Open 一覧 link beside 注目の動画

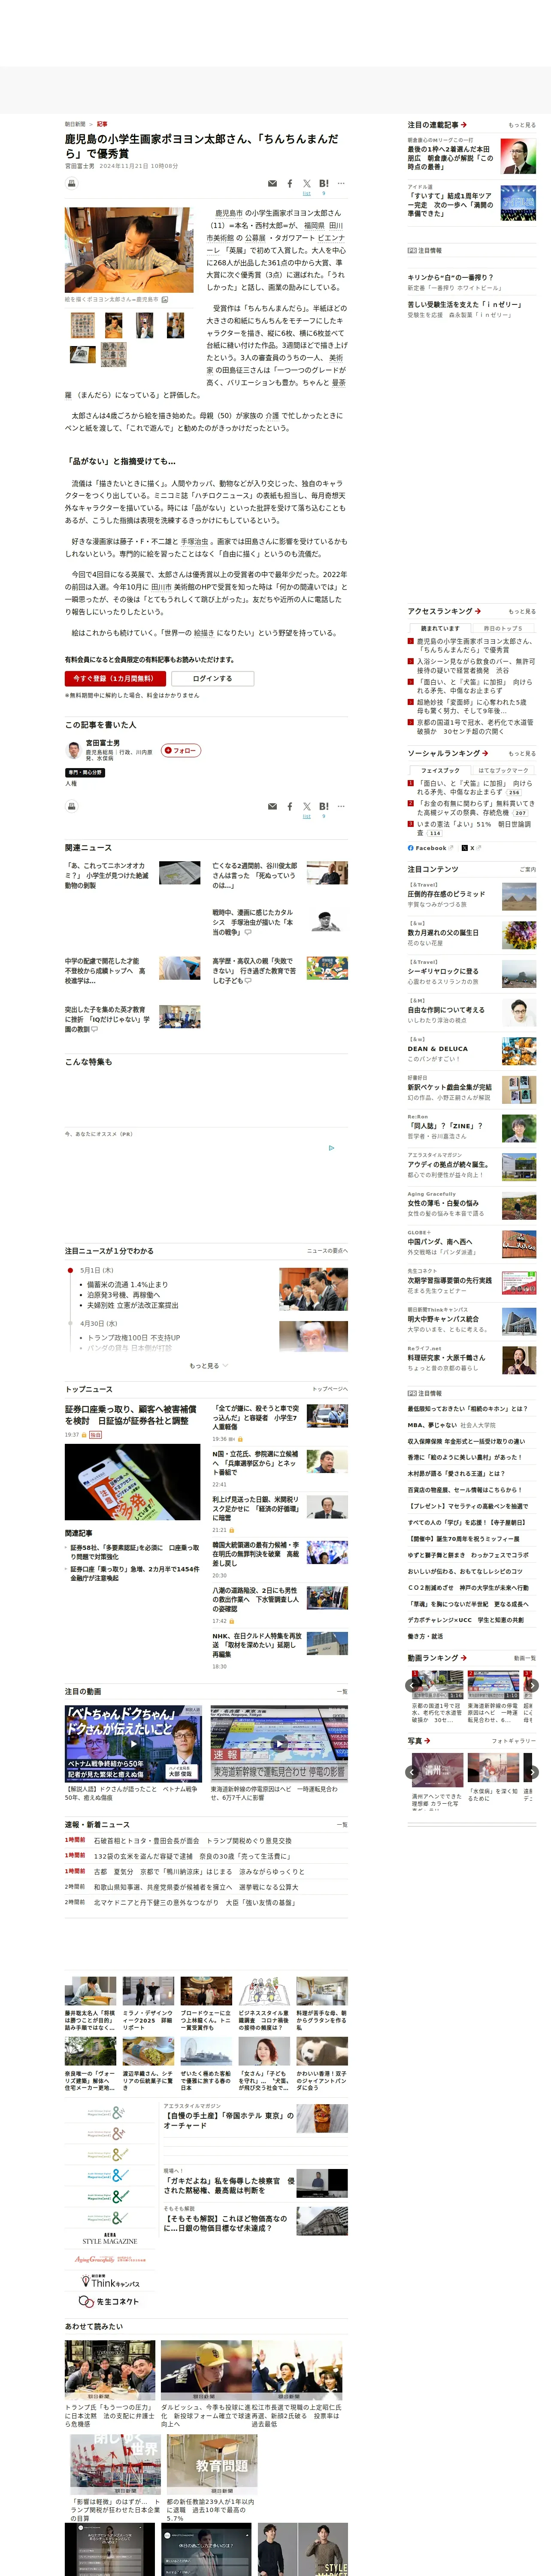click(343, 1692)
